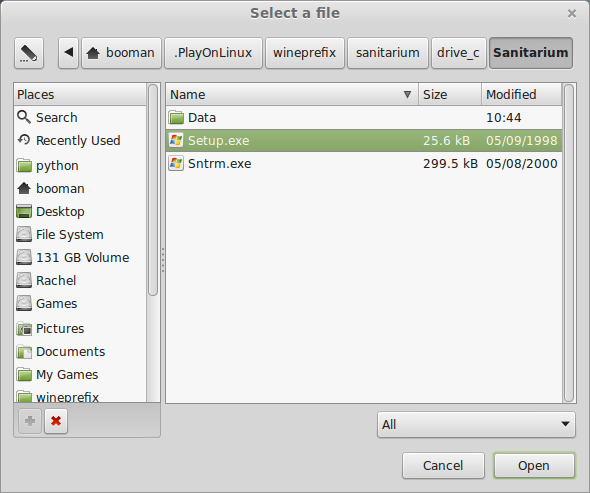Toggle the type-a-file-name pencil button
Image resolution: width=590 pixels, height=493 pixels.
coord(29,53)
